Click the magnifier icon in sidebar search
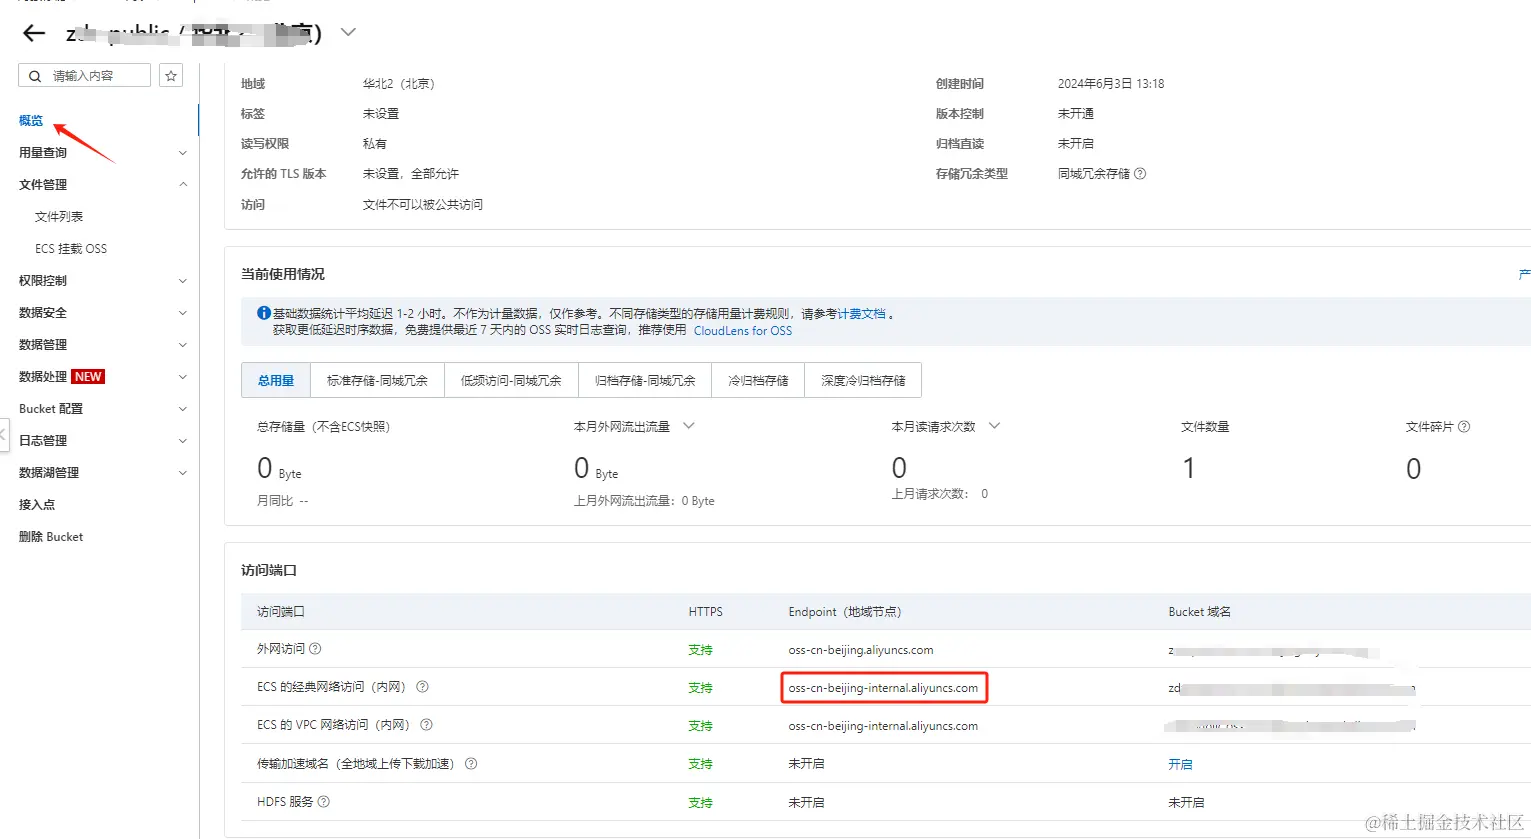 click(x=35, y=76)
